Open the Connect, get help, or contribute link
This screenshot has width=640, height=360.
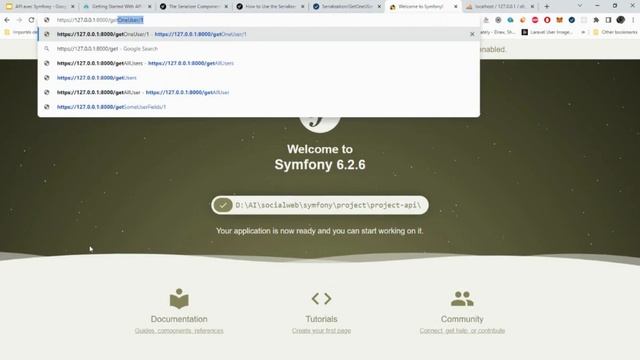click(462, 331)
